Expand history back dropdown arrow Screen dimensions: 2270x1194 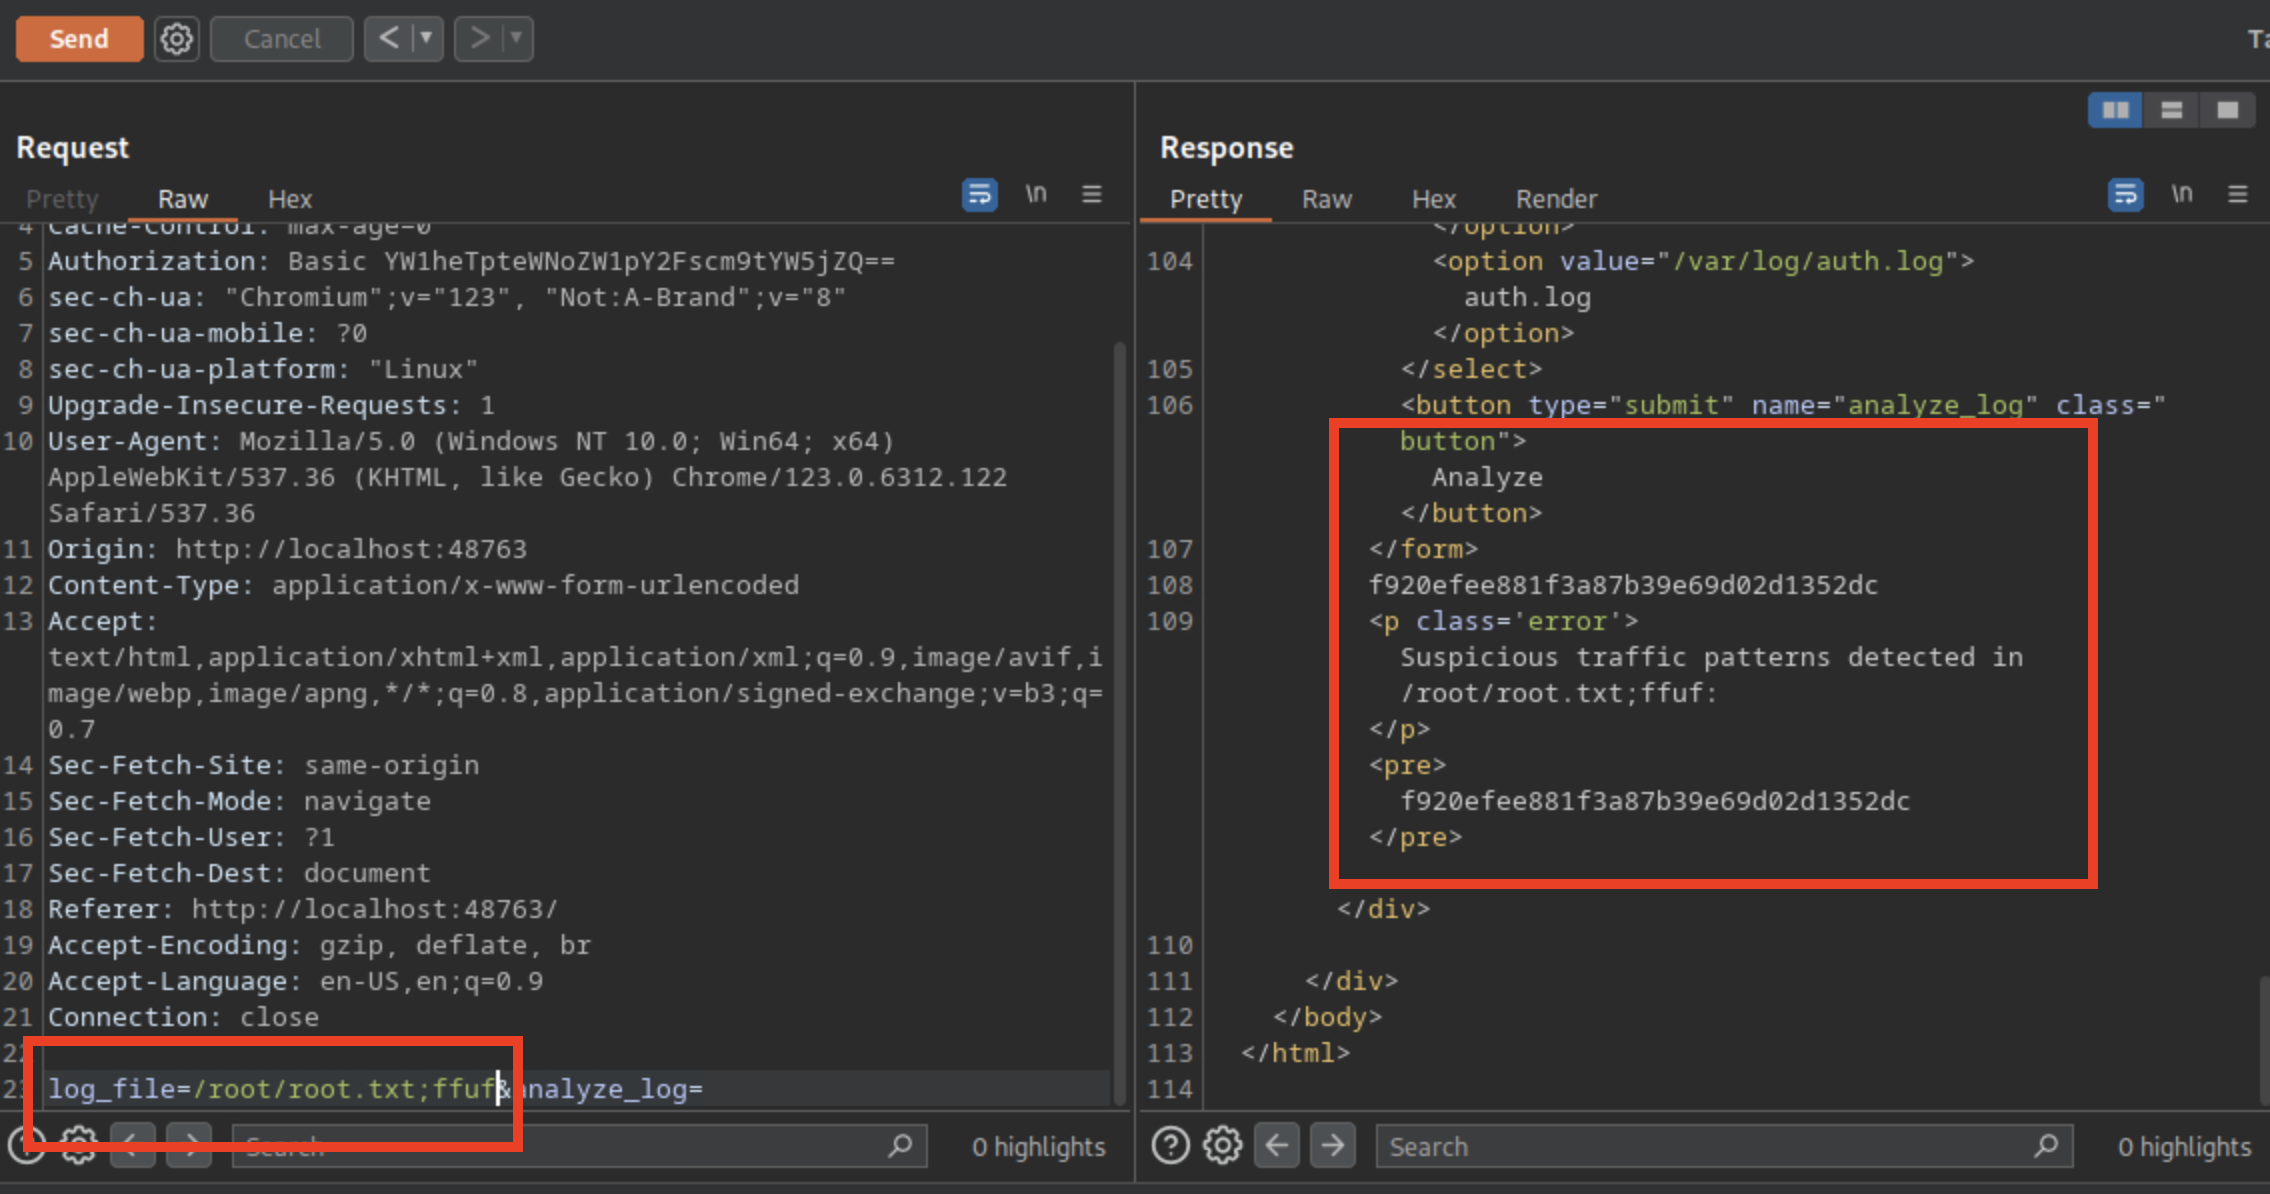coord(427,39)
